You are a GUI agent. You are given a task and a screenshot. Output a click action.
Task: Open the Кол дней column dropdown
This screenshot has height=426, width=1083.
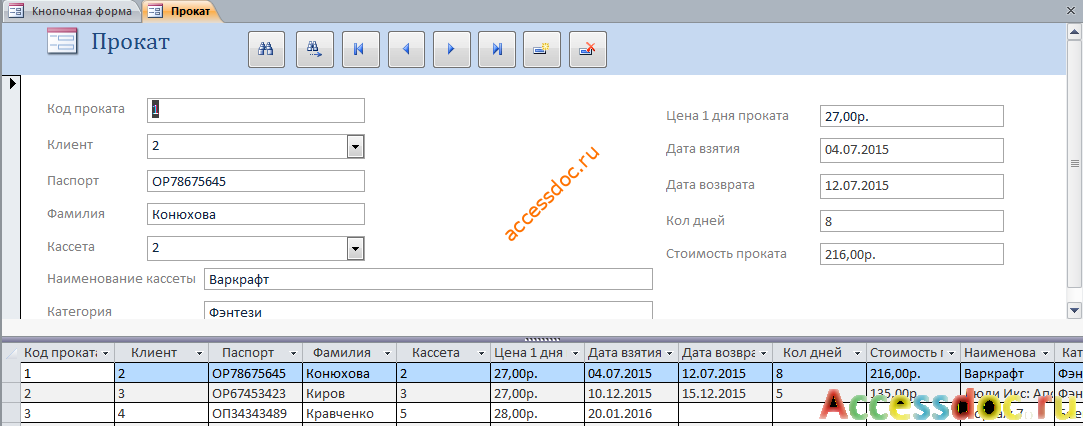(857, 353)
